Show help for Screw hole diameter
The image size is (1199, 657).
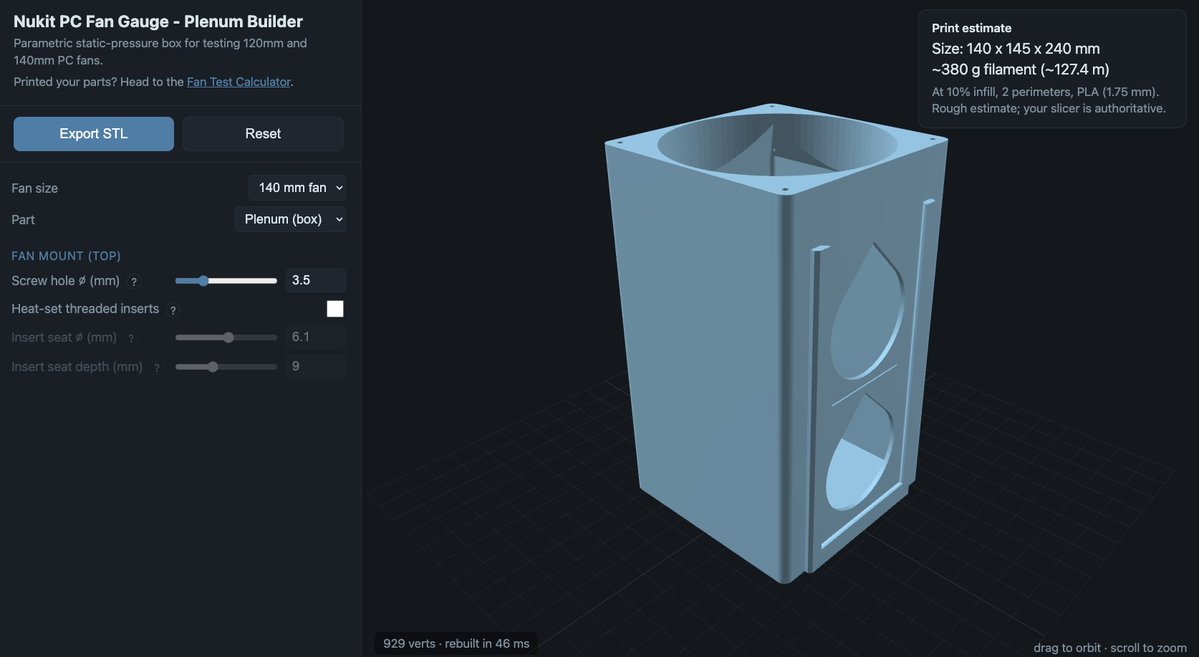[134, 281]
